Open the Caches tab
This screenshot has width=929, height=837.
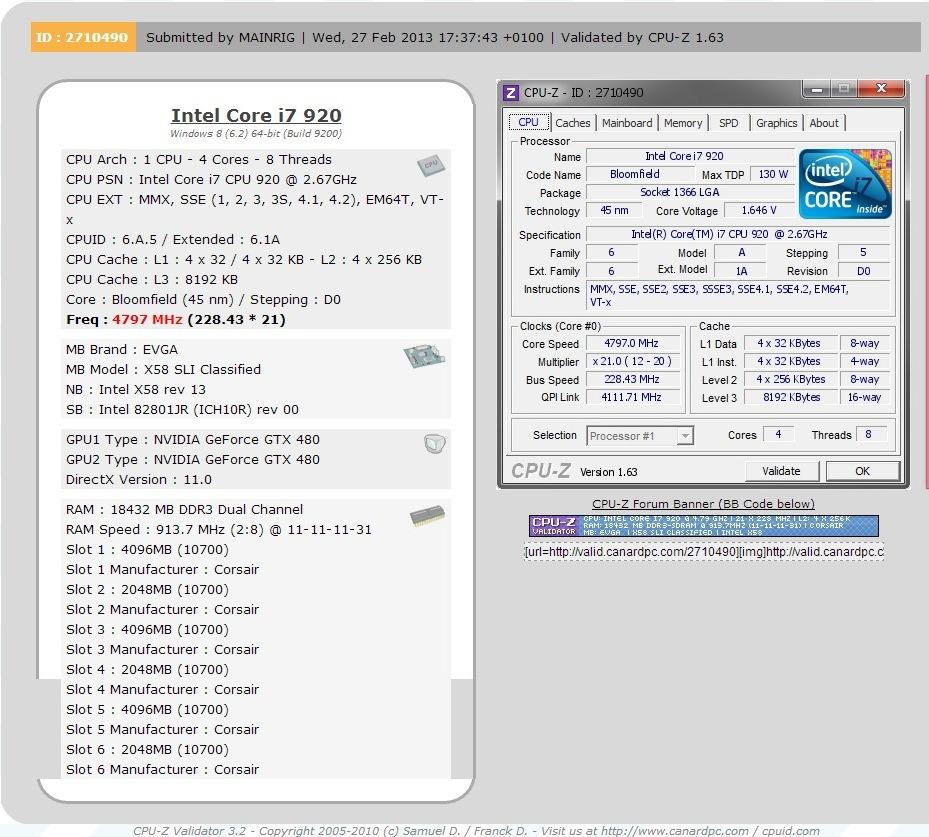572,123
